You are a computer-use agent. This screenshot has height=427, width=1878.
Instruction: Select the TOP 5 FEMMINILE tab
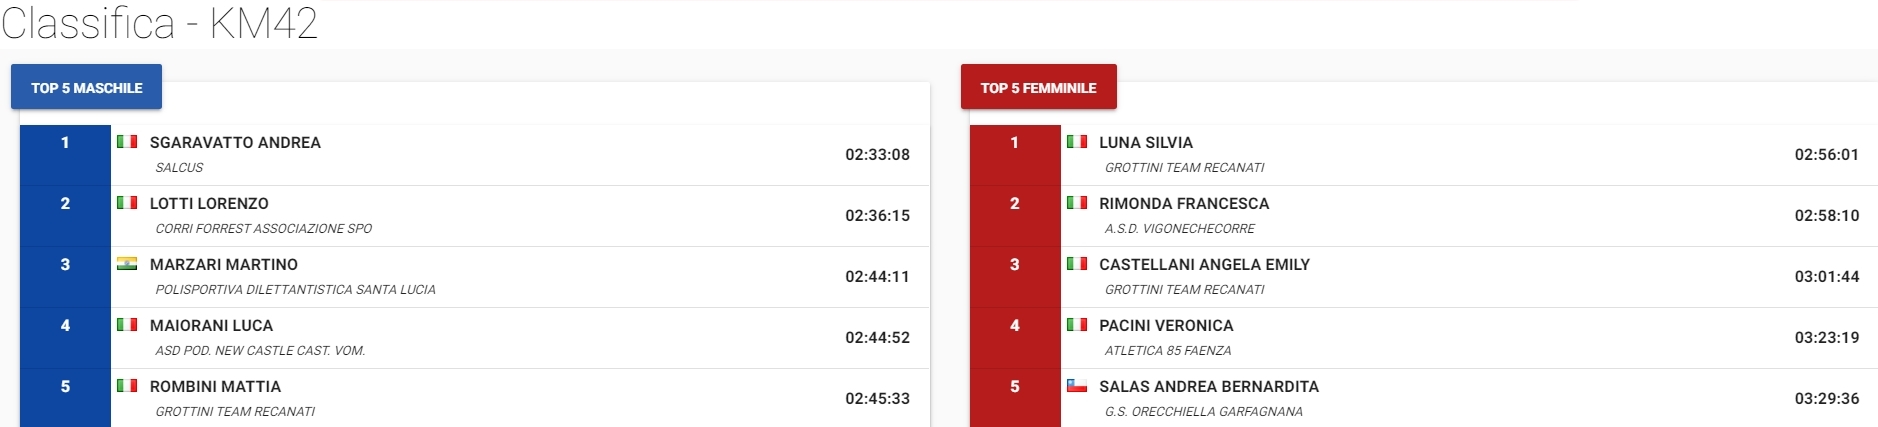(1038, 87)
